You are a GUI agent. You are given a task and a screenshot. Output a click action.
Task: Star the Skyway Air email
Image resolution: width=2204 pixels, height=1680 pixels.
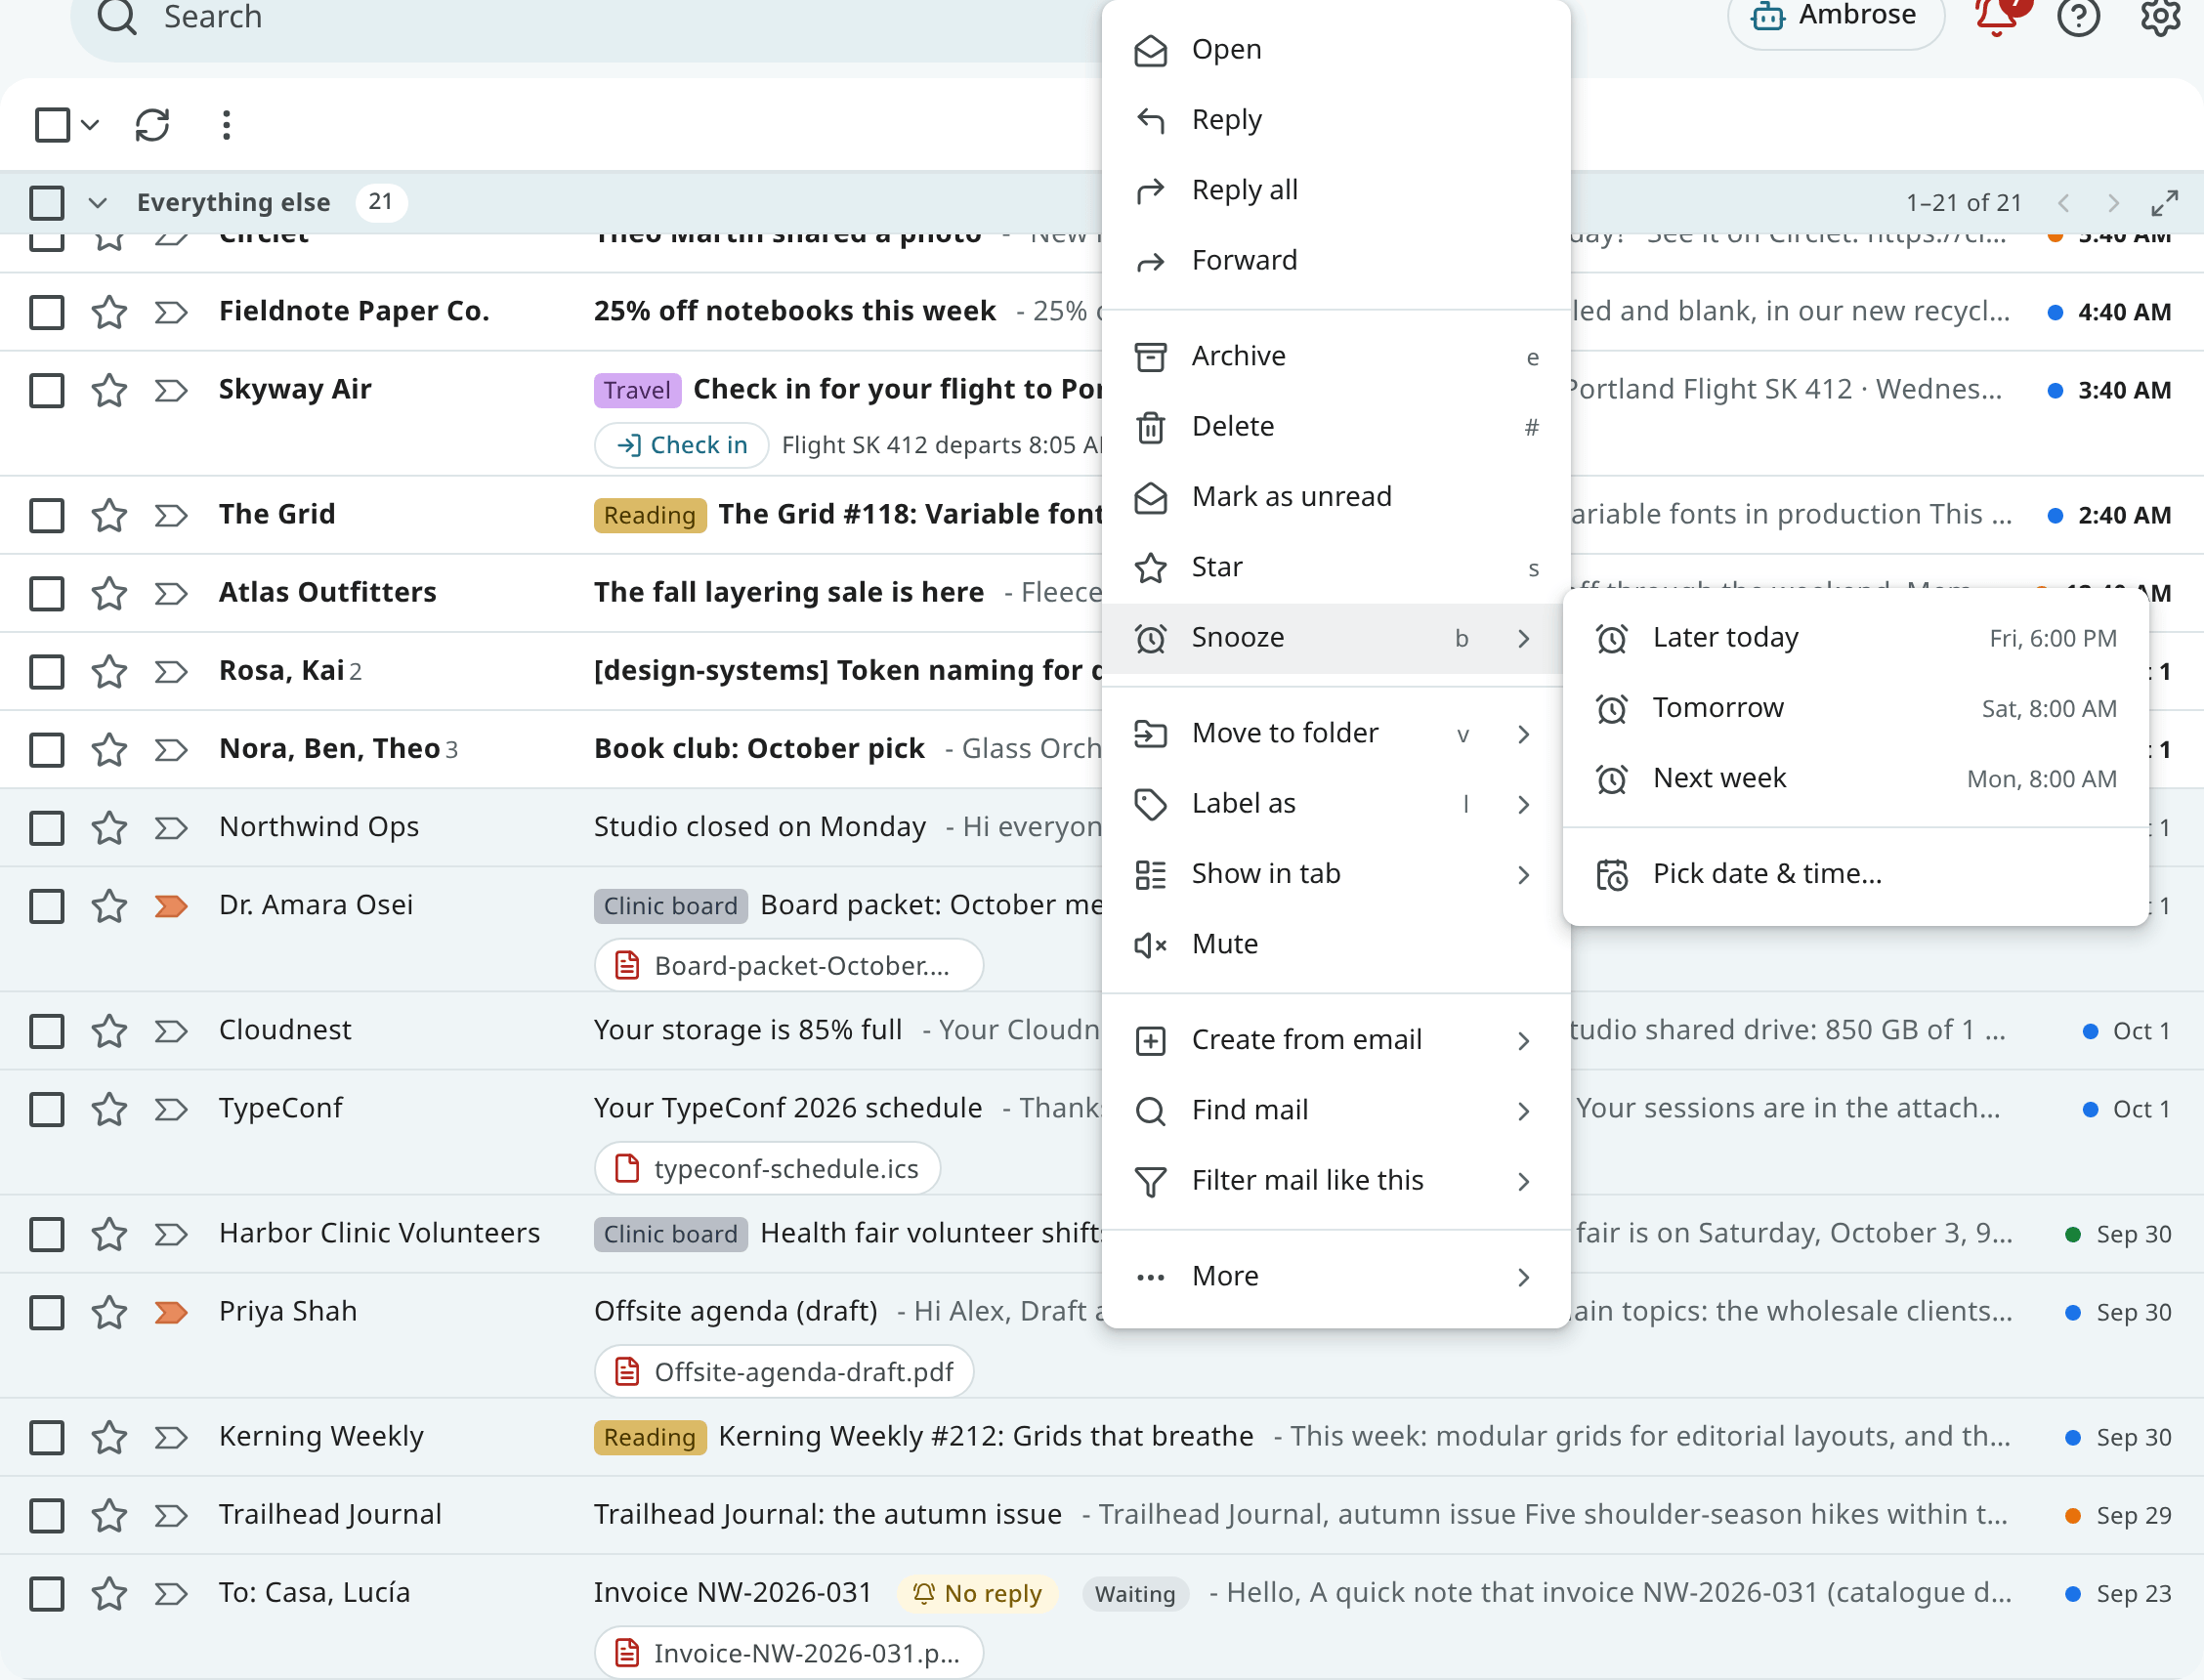point(109,390)
